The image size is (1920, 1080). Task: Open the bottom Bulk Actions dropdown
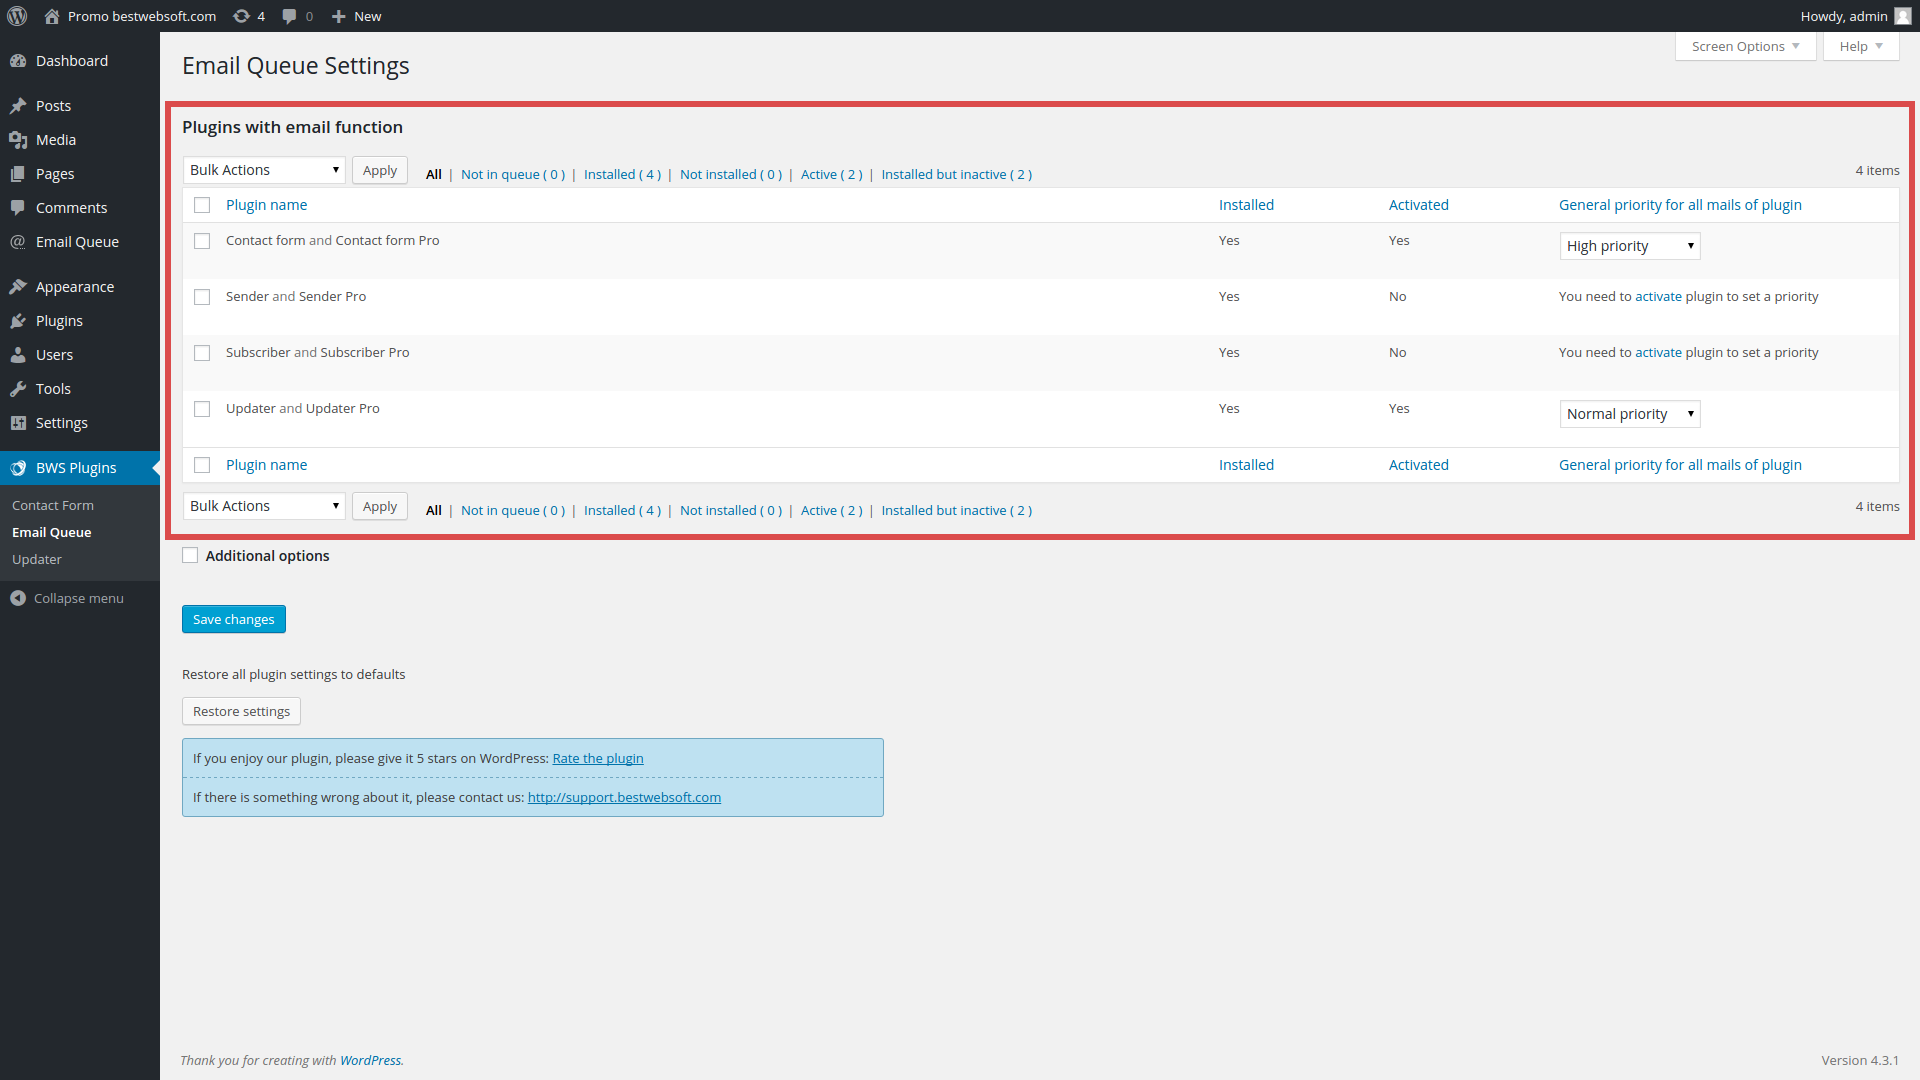pyautogui.click(x=264, y=506)
